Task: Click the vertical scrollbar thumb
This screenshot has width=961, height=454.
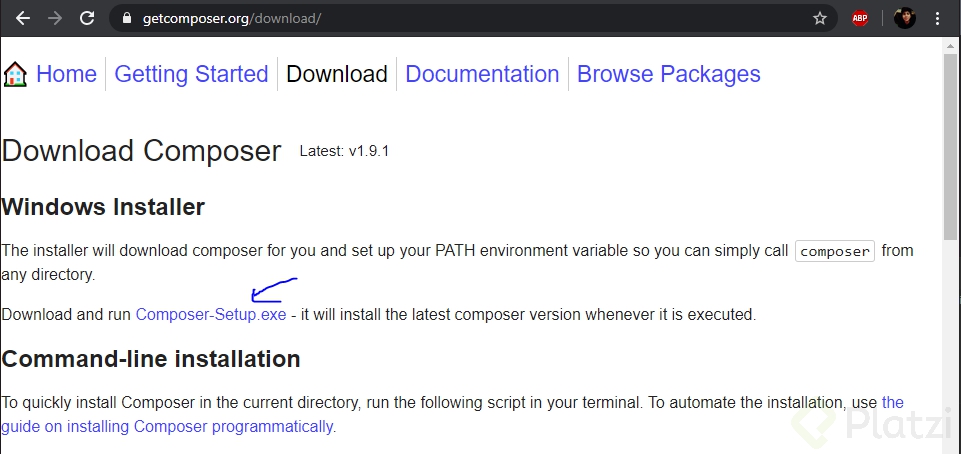Action: [950, 140]
